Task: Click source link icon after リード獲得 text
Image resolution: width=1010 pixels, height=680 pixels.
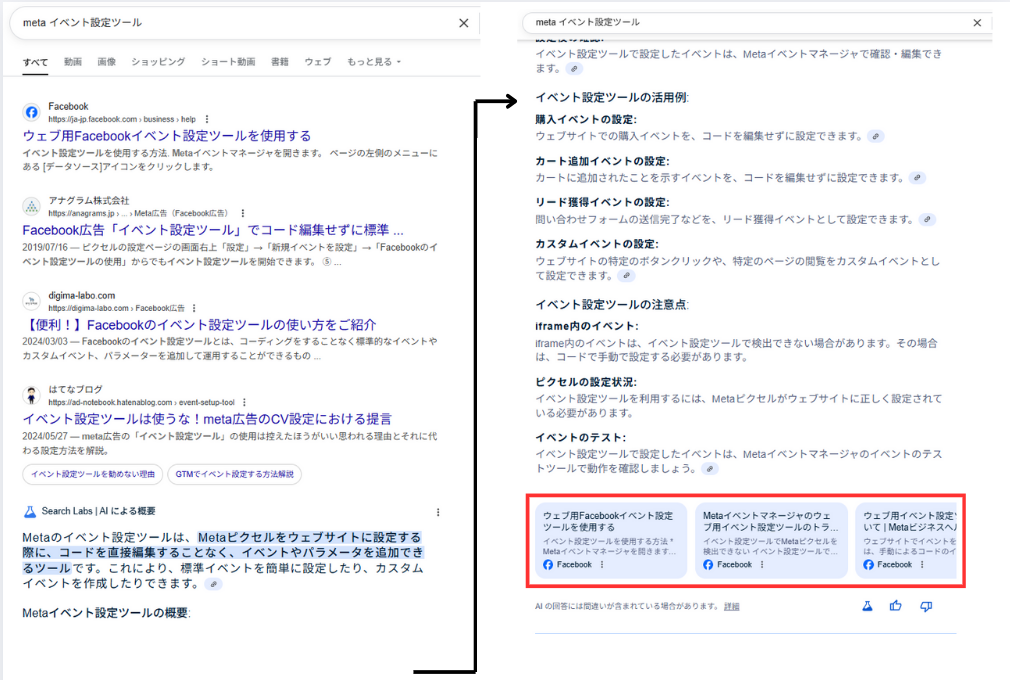Action: click(x=927, y=220)
